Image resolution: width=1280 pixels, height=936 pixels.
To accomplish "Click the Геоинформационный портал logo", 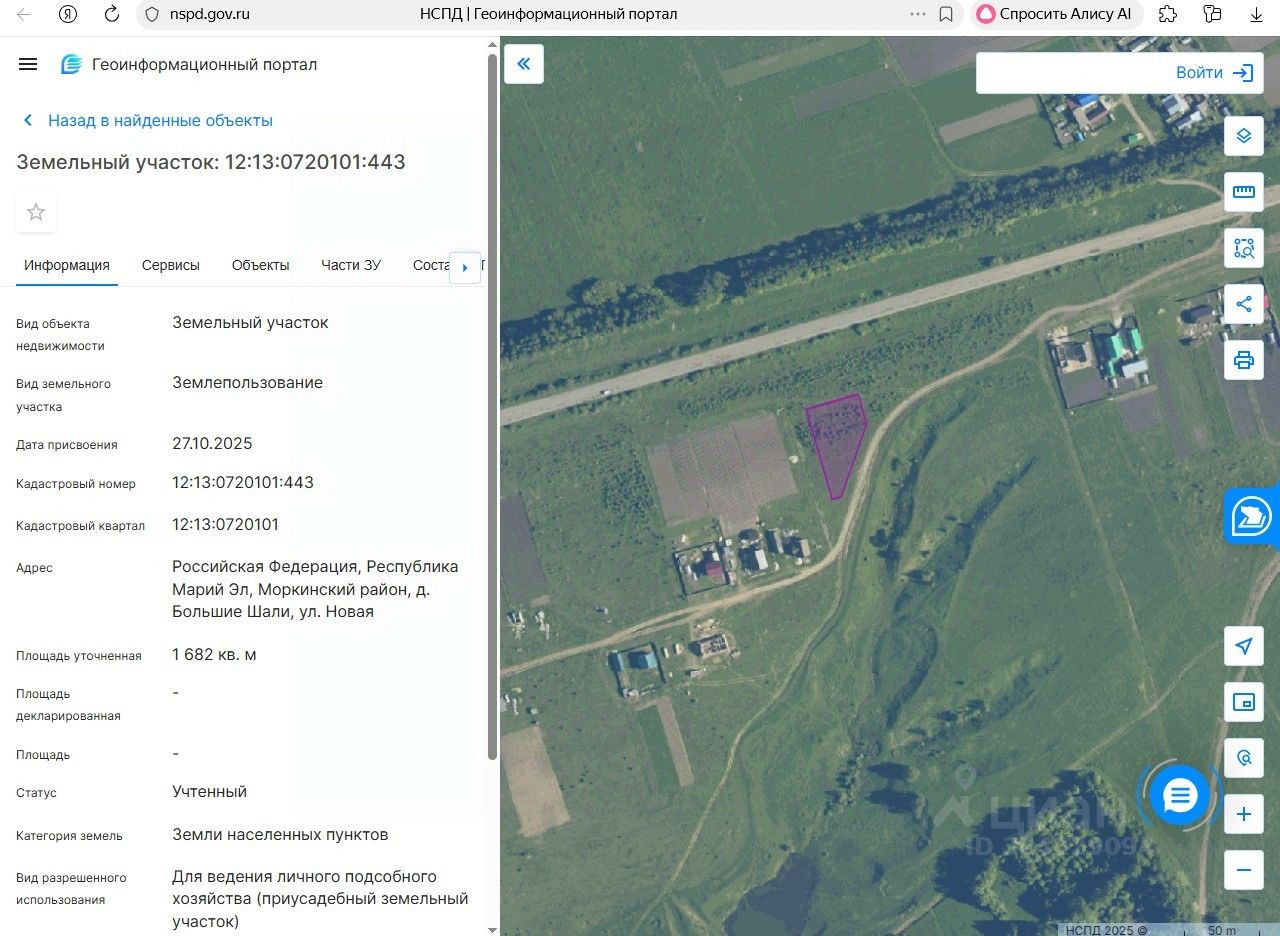I will point(189,64).
